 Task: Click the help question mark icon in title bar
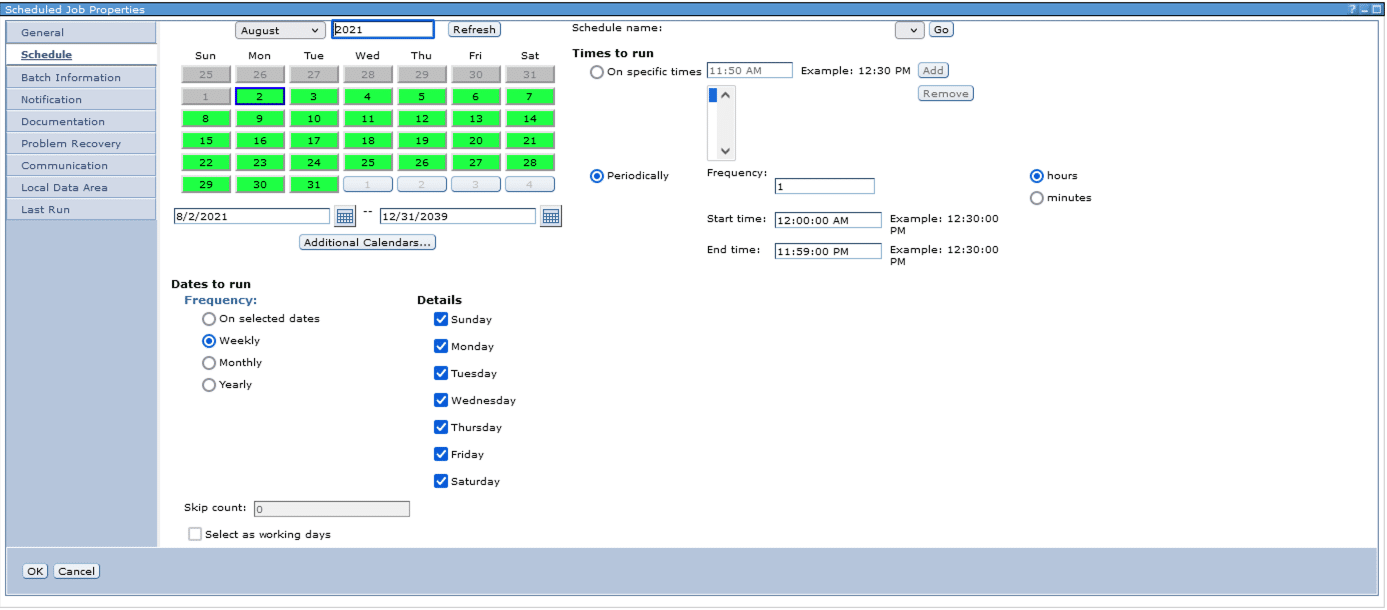[x=1352, y=9]
